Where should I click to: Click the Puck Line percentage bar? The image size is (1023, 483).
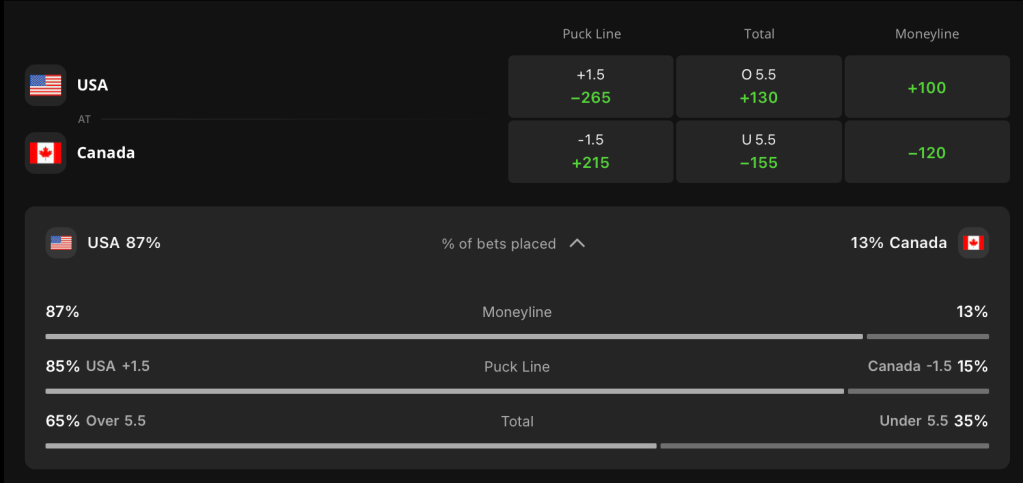[x=517, y=391]
